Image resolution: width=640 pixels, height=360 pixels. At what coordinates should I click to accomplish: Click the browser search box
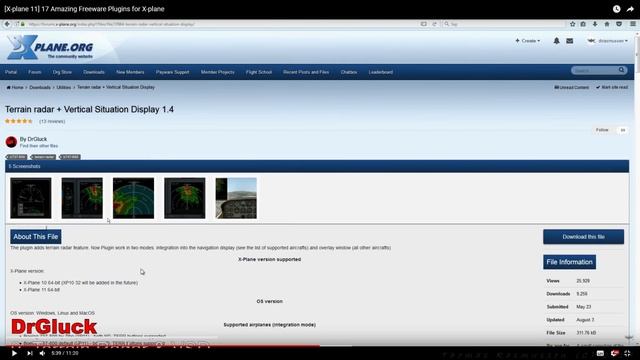coord(504,24)
